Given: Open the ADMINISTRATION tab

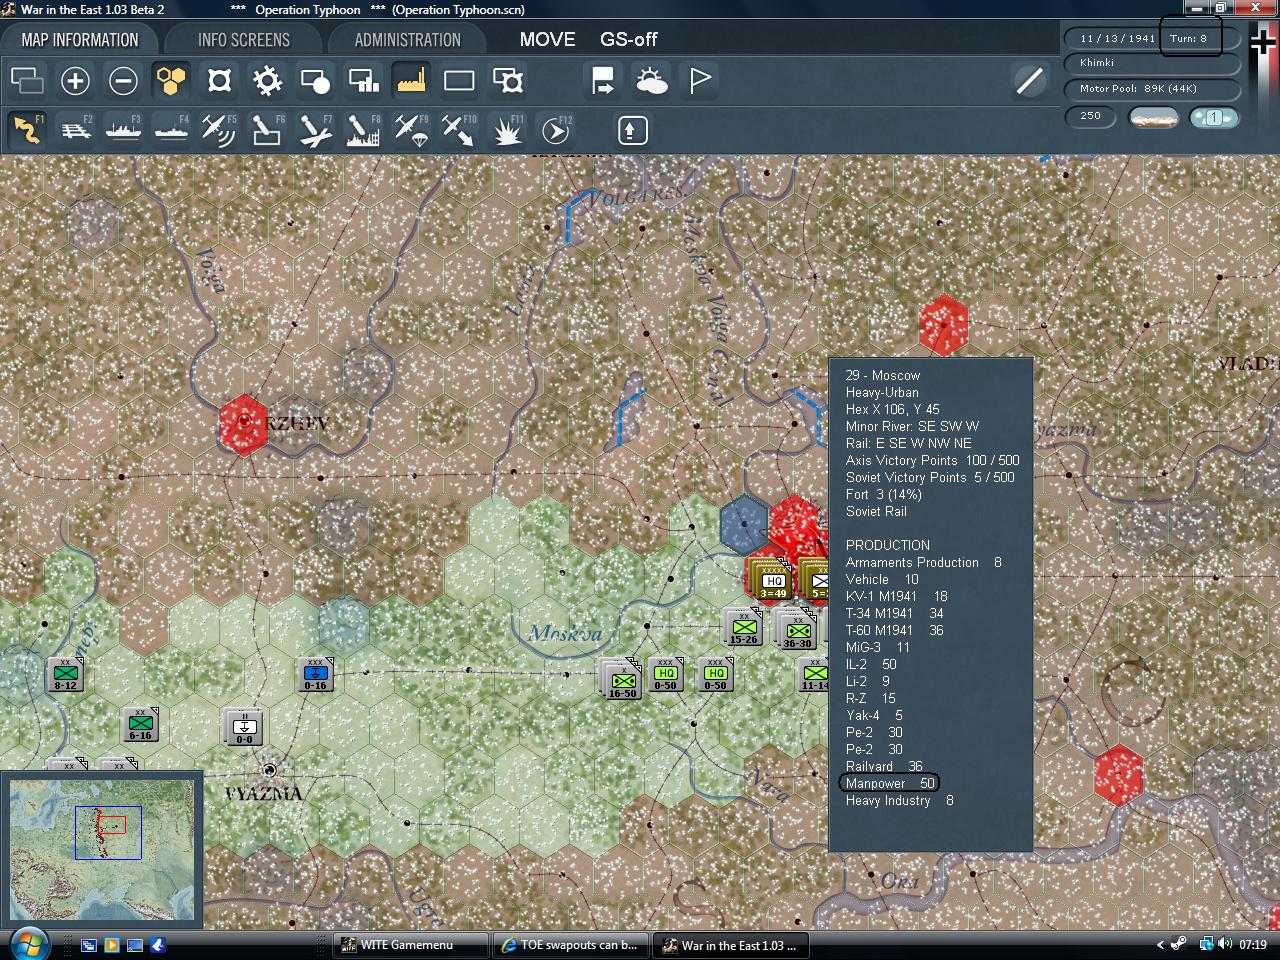Looking at the screenshot, I should (x=407, y=40).
